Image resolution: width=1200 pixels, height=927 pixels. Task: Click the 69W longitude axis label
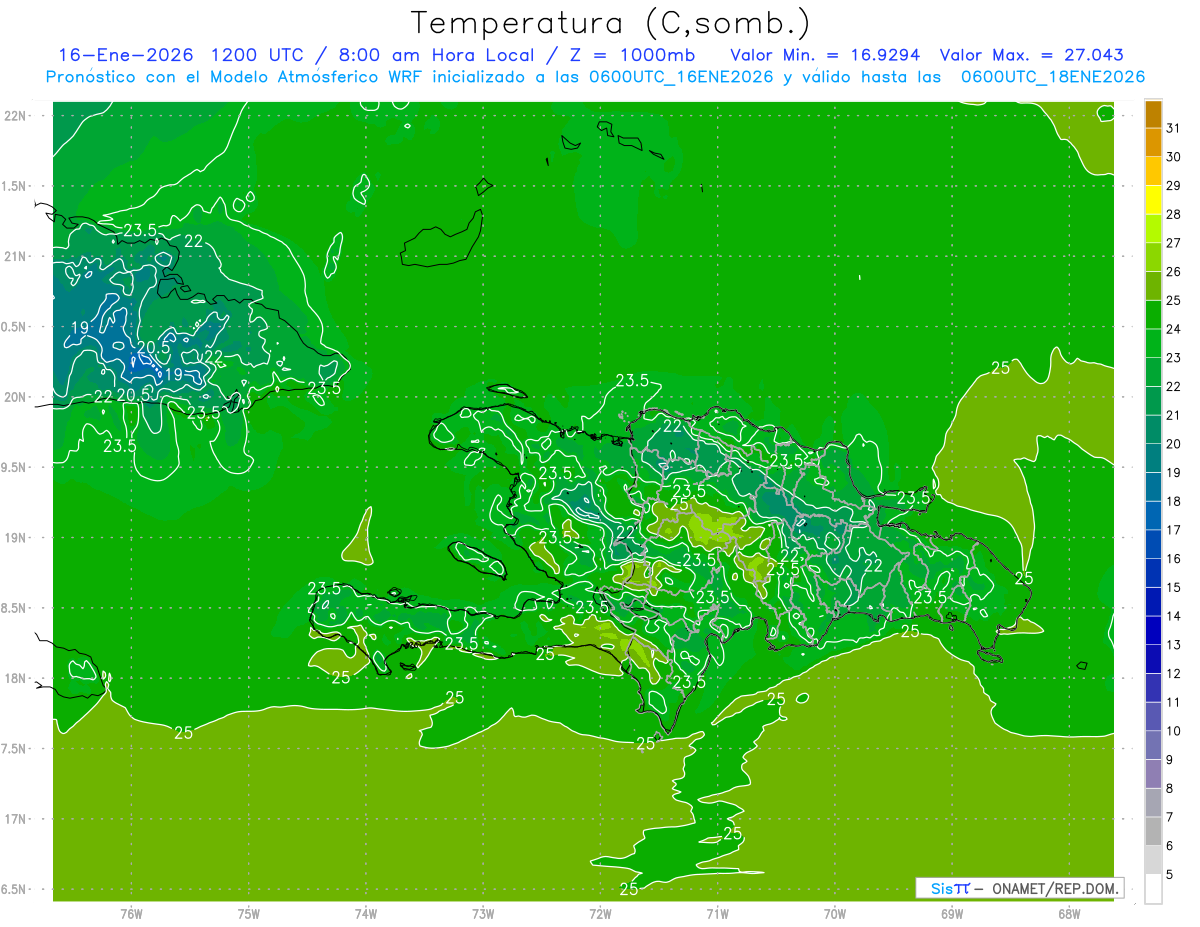click(x=952, y=914)
